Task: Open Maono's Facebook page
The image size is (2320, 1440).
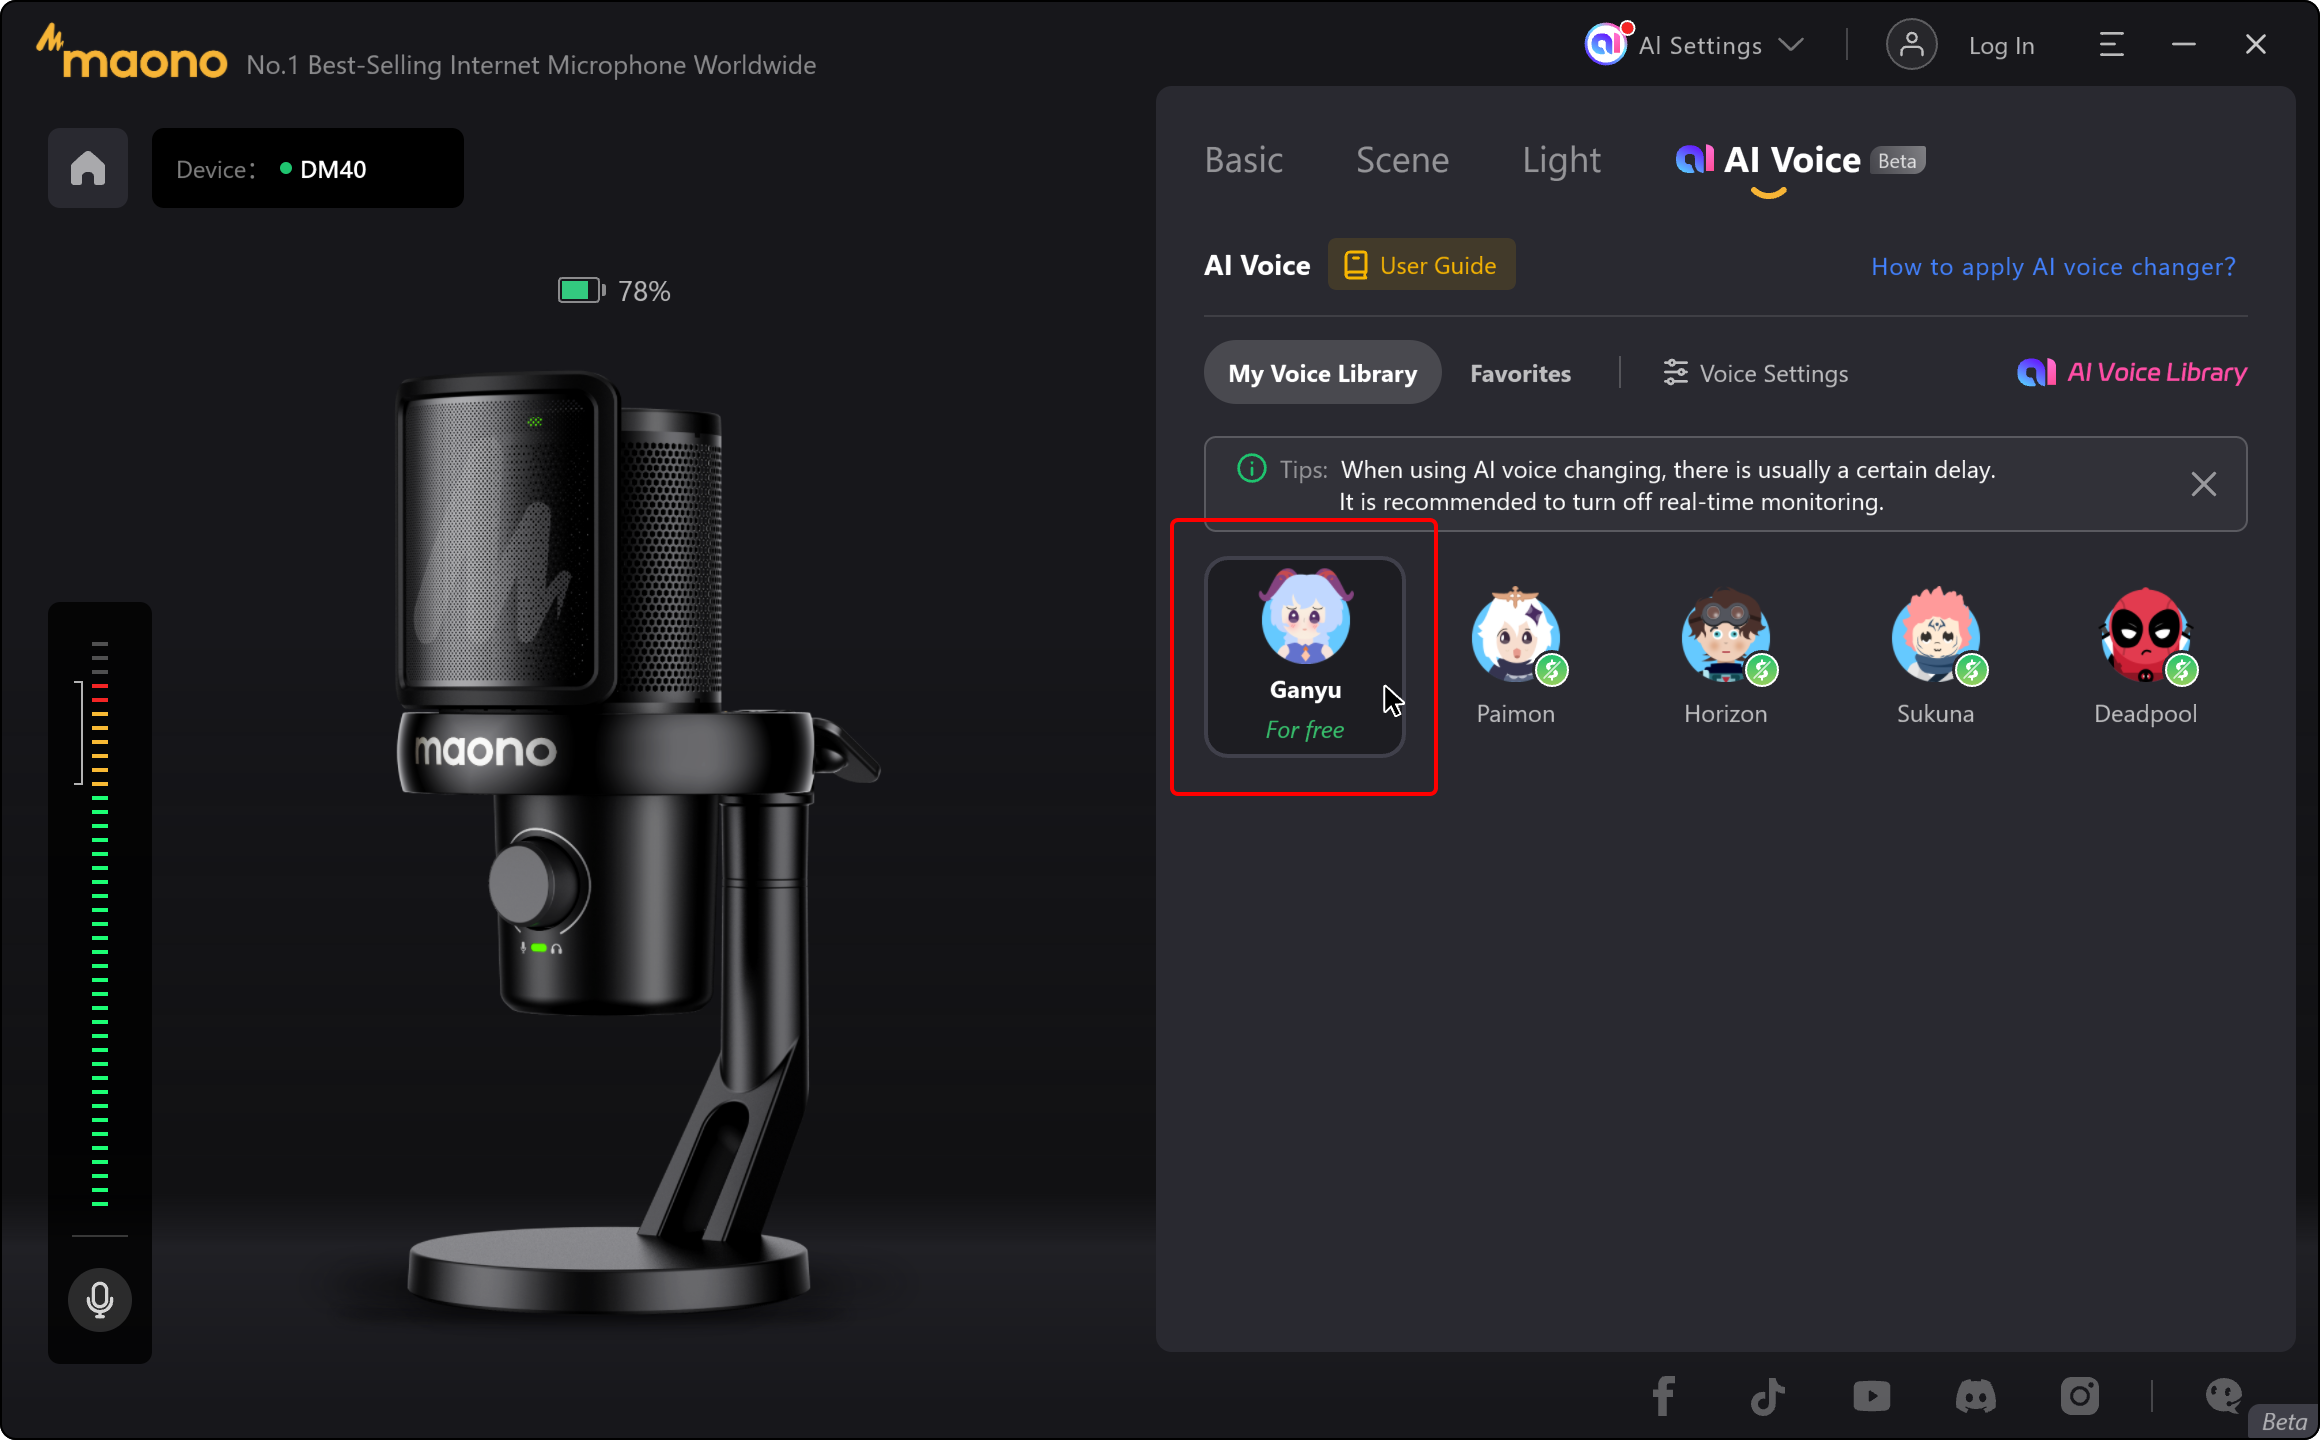Action: (x=1664, y=1396)
